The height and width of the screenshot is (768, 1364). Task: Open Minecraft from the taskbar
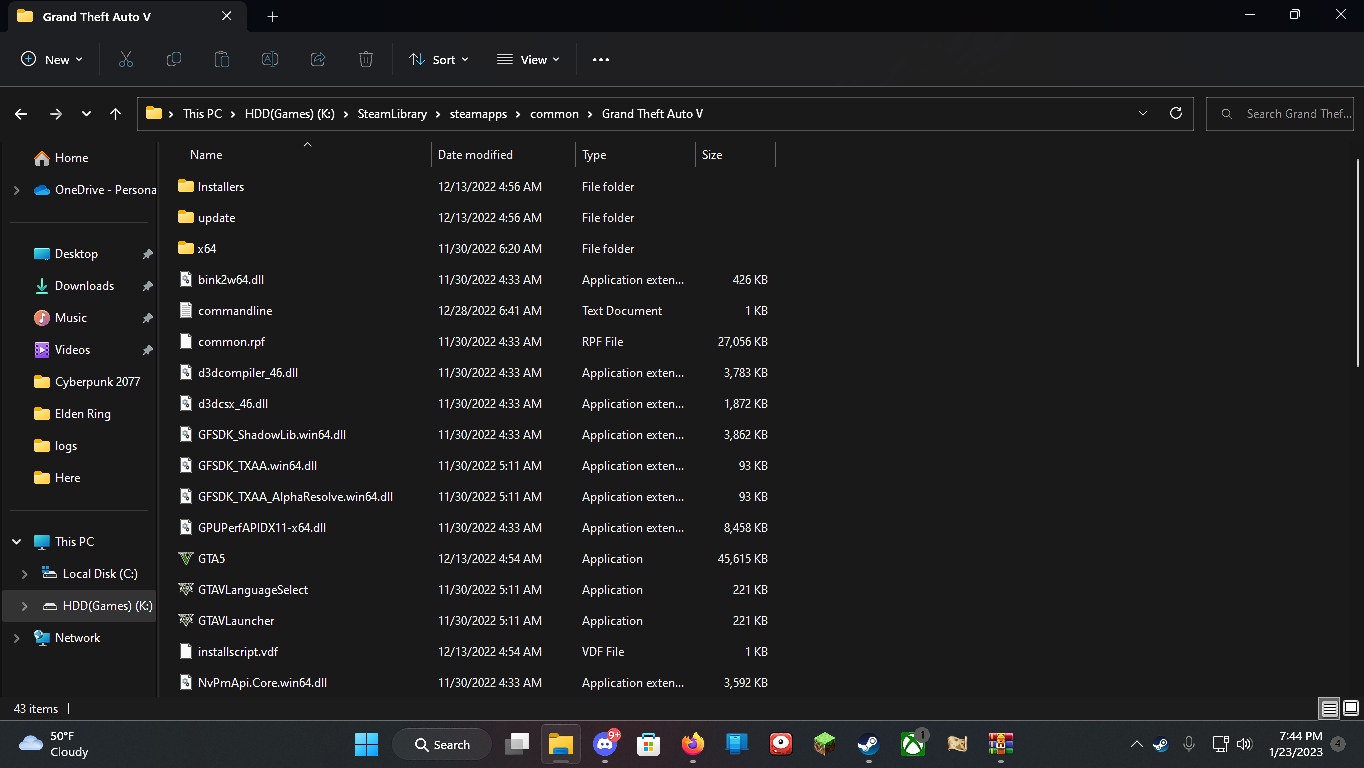click(x=824, y=744)
